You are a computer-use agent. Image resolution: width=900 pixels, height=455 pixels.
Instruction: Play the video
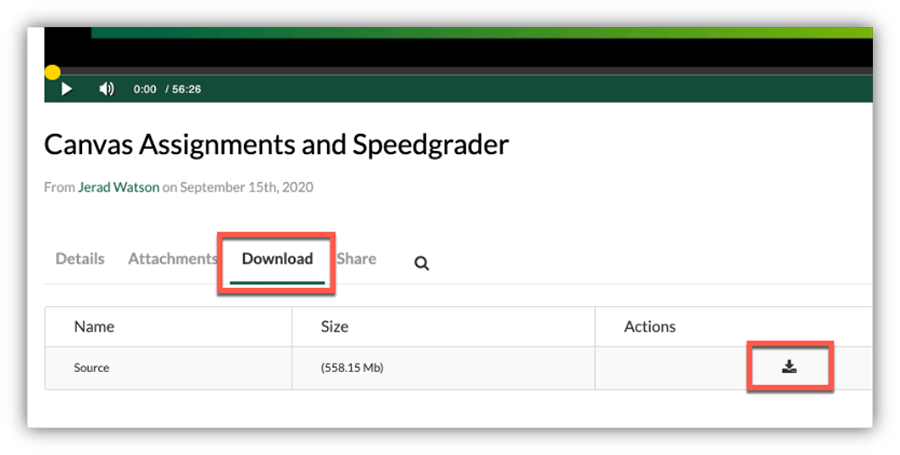(66, 89)
